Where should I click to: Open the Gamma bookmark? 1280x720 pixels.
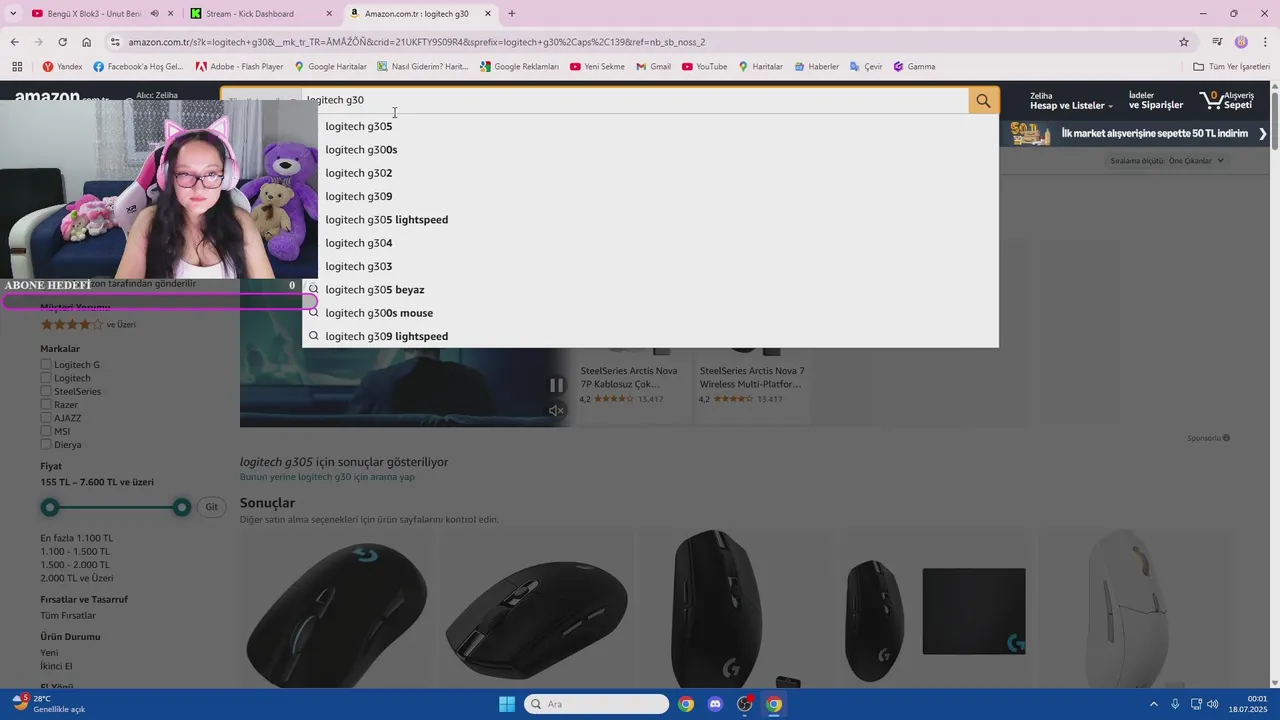pyautogui.click(x=914, y=67)
